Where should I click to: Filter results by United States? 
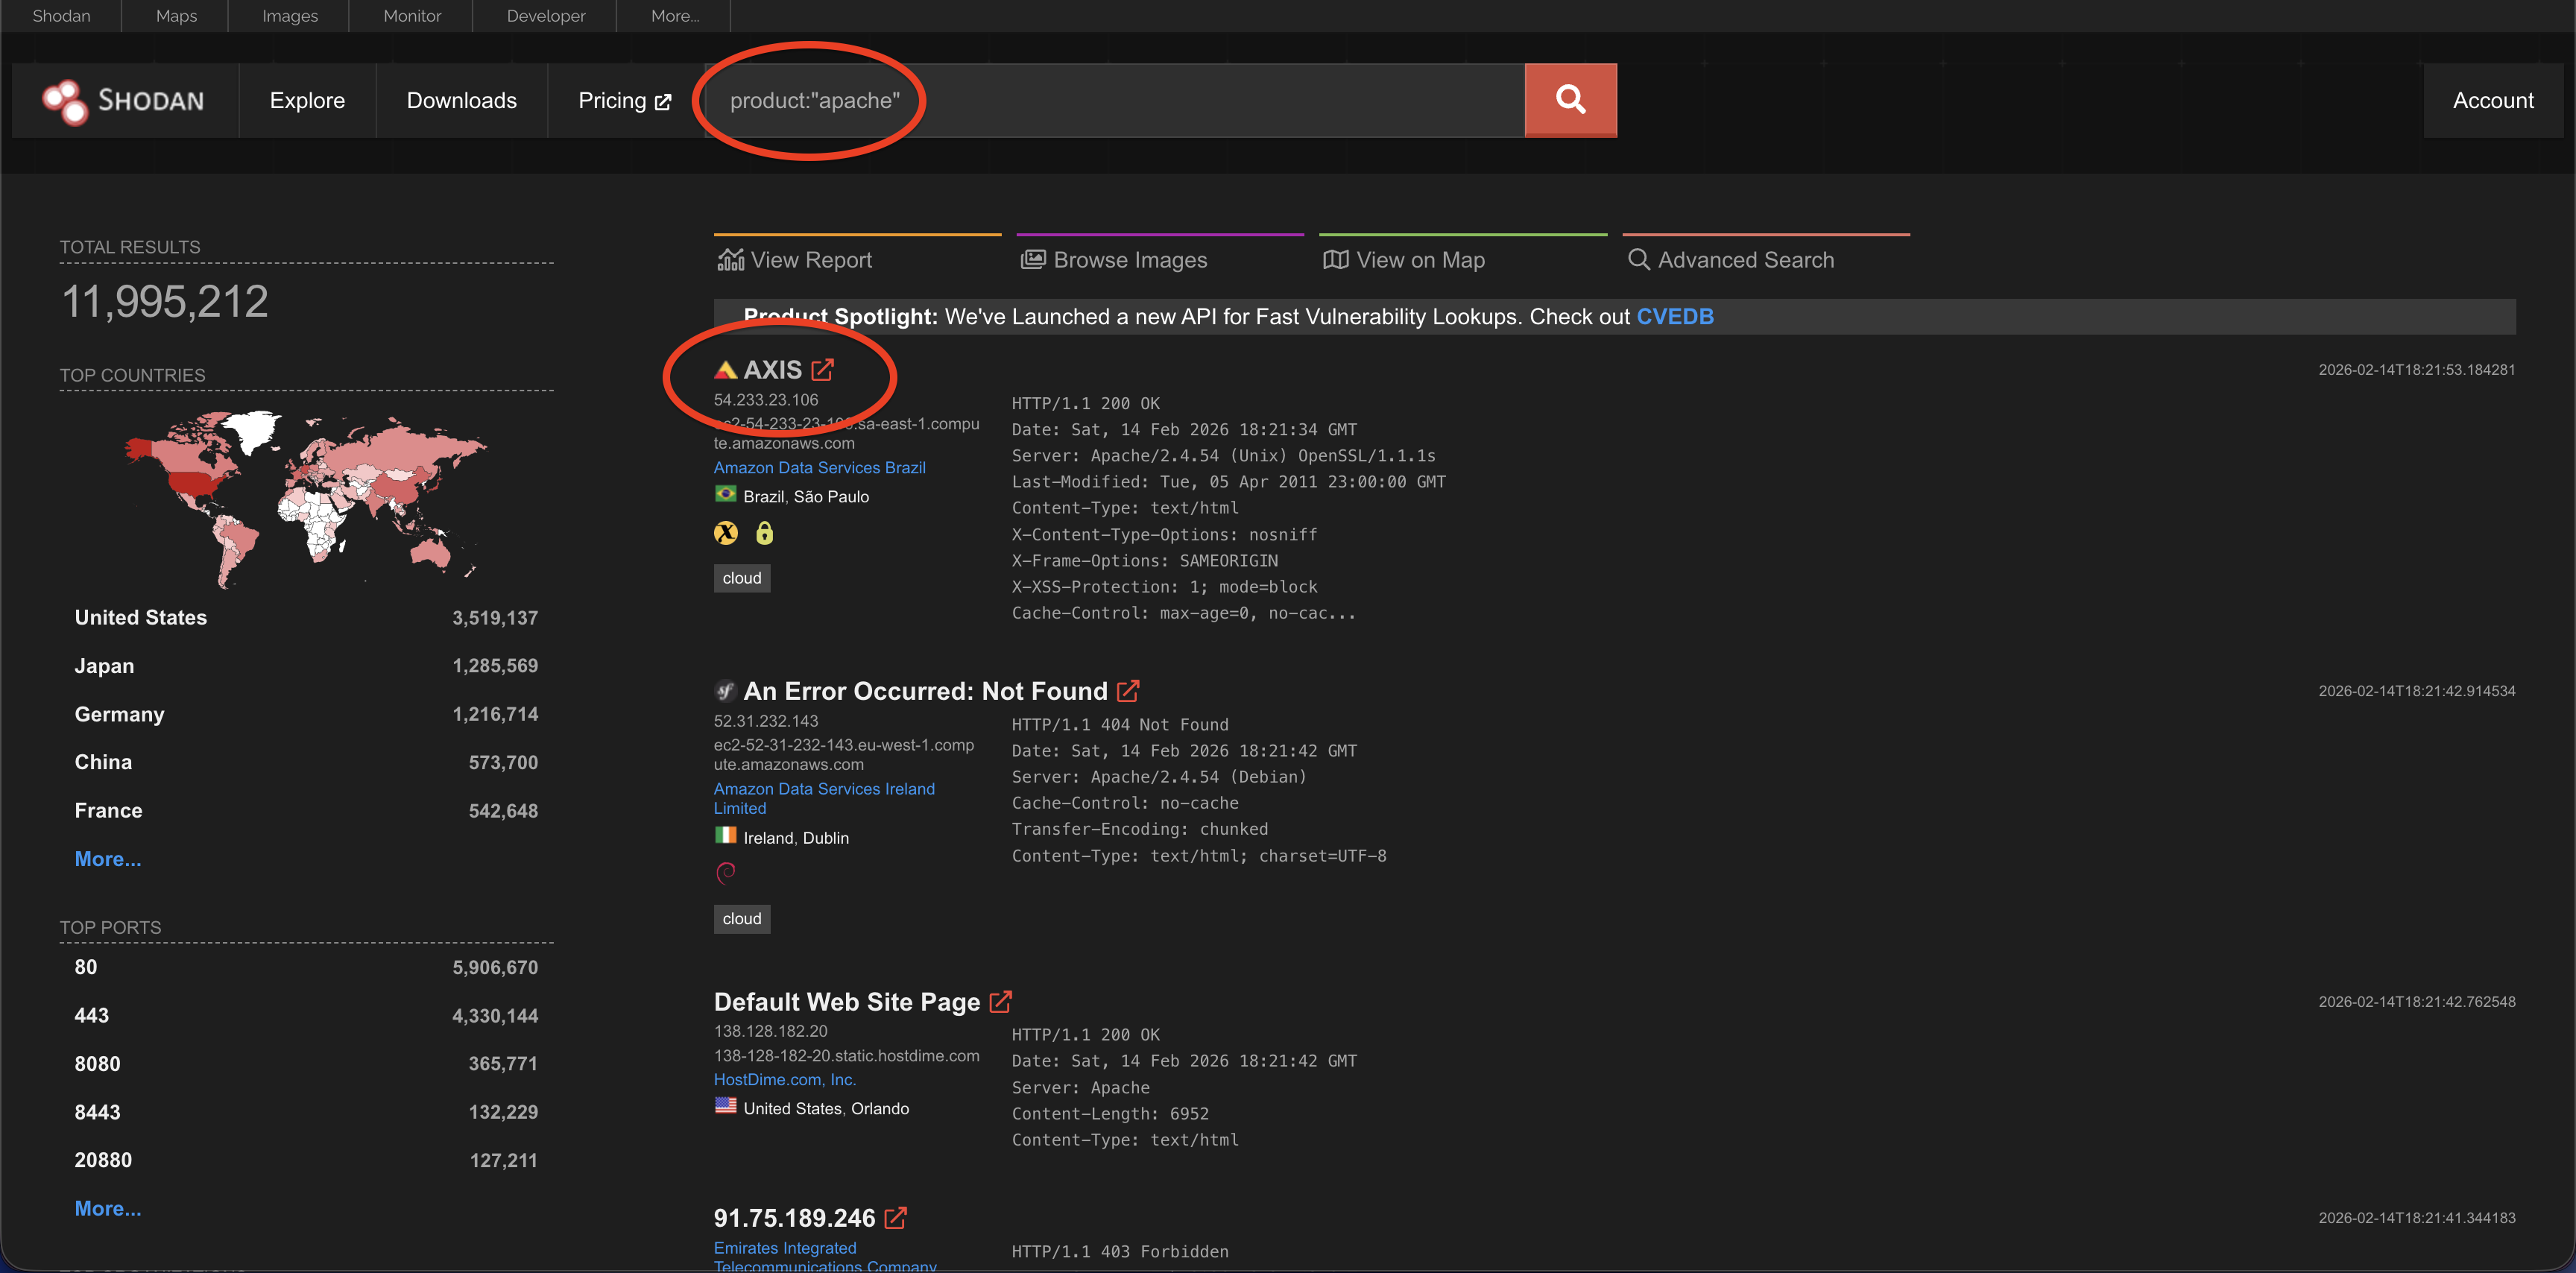141,617
